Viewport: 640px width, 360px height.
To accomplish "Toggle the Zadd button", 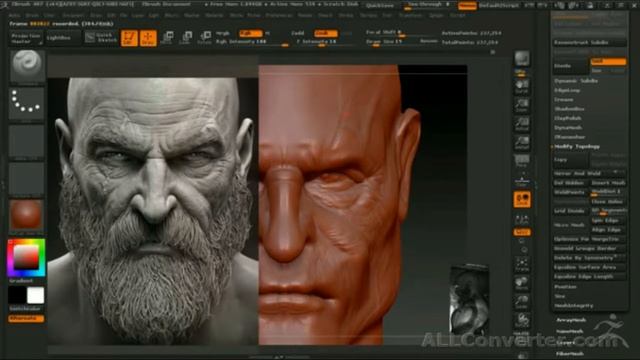I will point(298,33).
